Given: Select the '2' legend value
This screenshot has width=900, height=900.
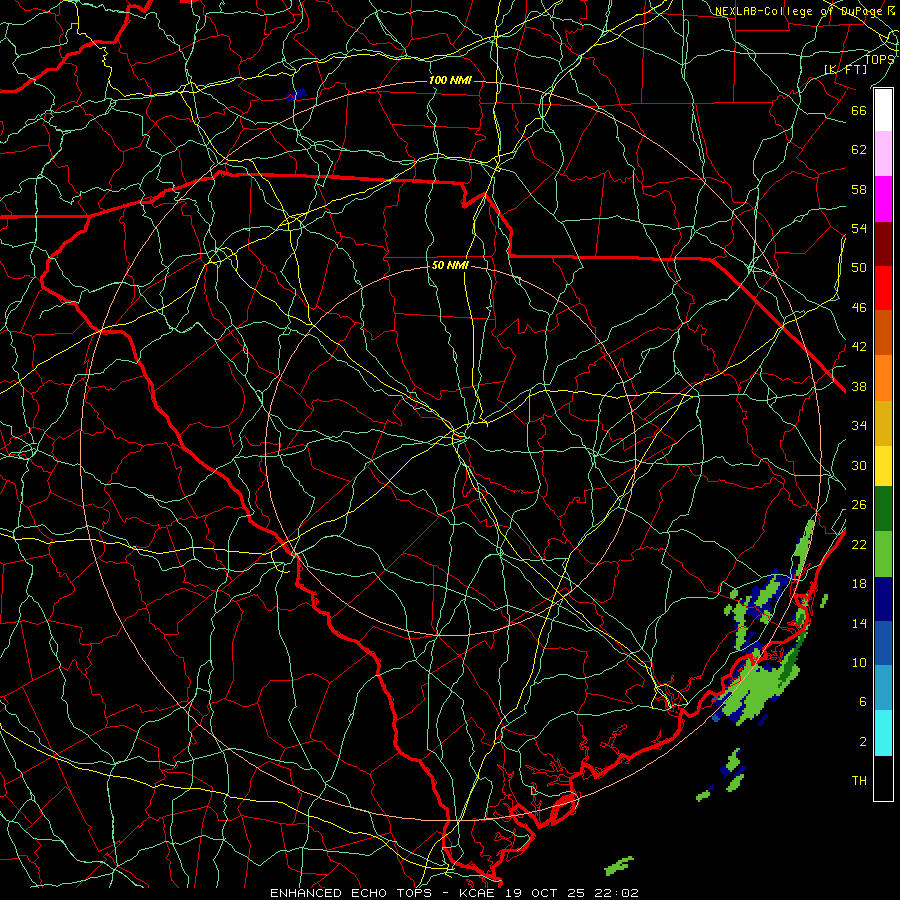Looking at the screenshot, I should (863, 742).
